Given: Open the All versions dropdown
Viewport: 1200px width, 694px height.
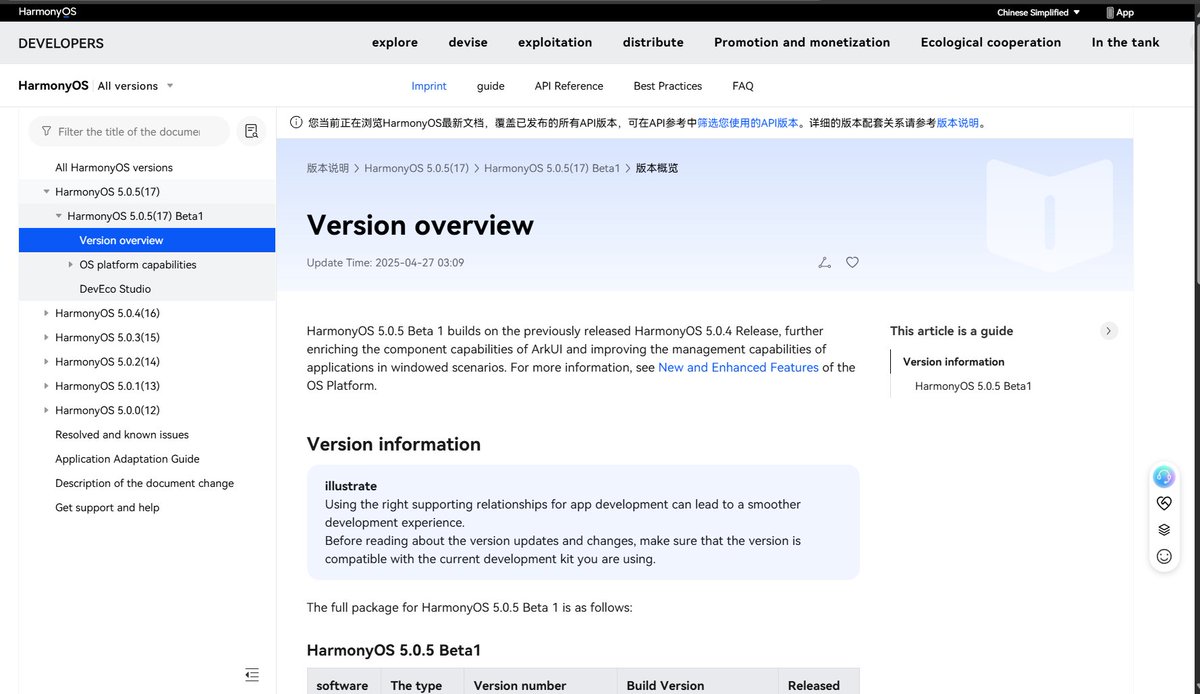Looking at the screenshot, I should coord(135,86).
